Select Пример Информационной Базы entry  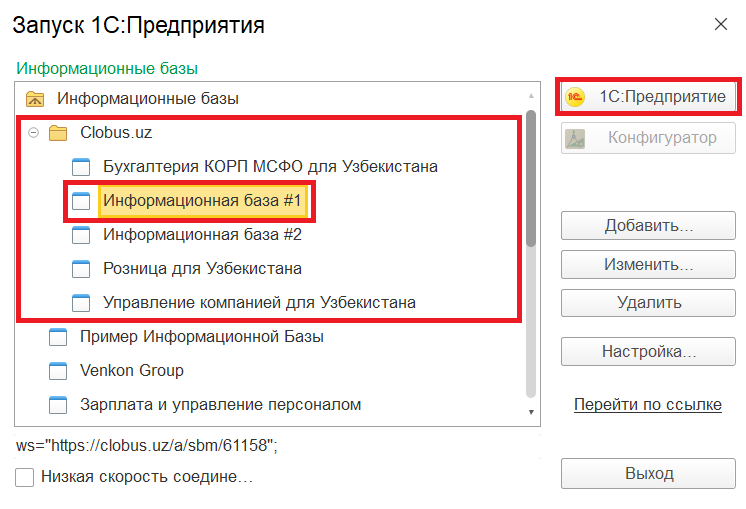(201, 337)
